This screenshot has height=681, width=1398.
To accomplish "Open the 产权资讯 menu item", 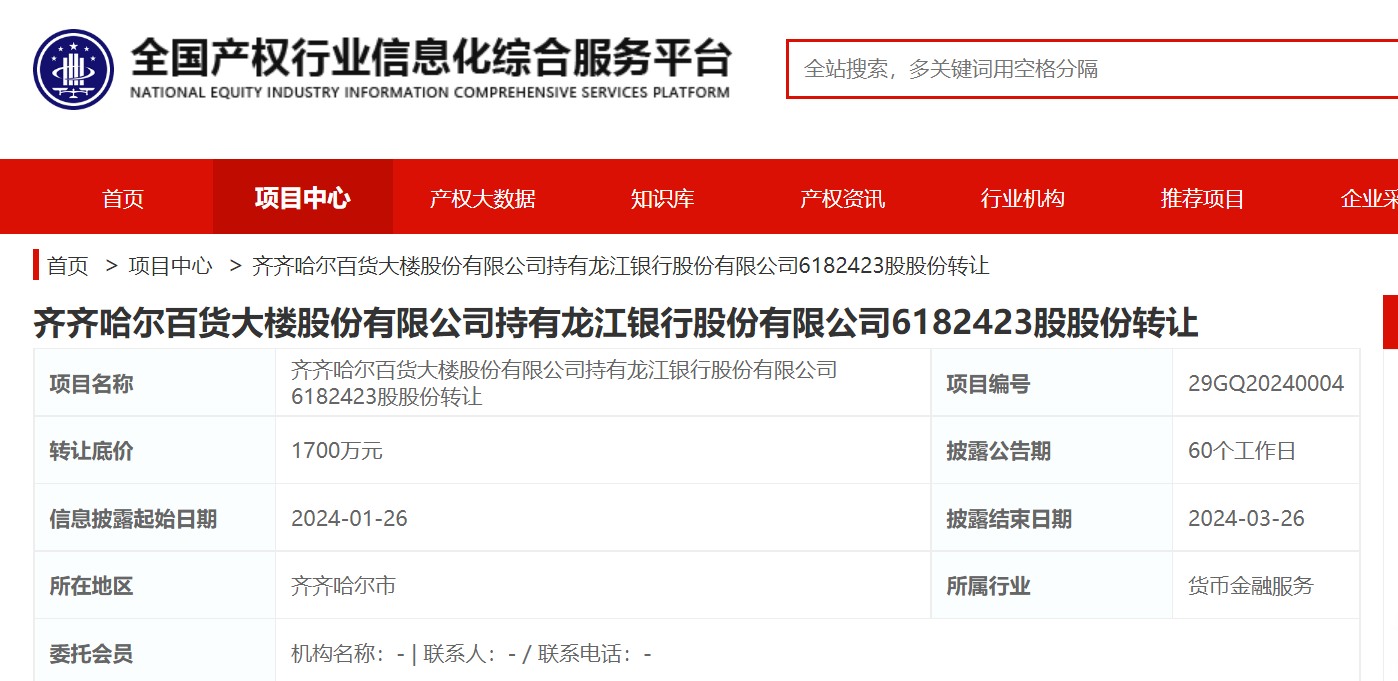I will pyautogui.click(x=843, y=198).
